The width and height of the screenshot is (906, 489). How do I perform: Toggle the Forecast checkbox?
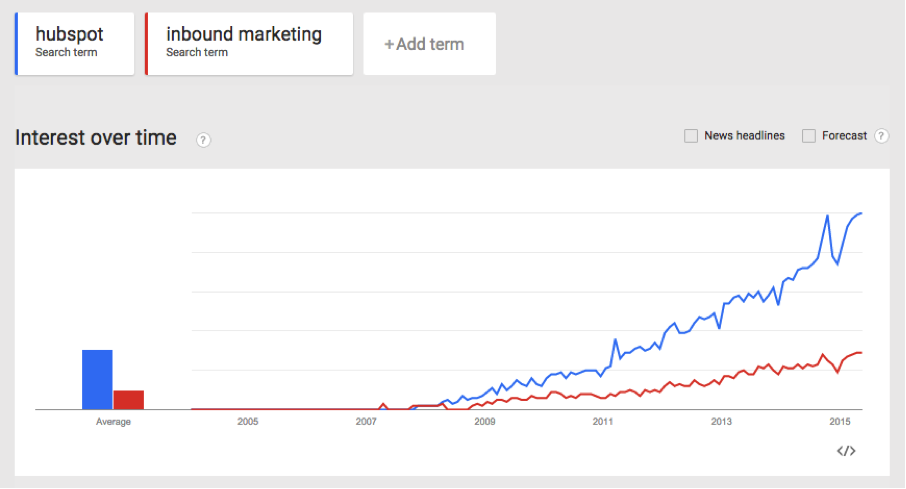(809, 136)
